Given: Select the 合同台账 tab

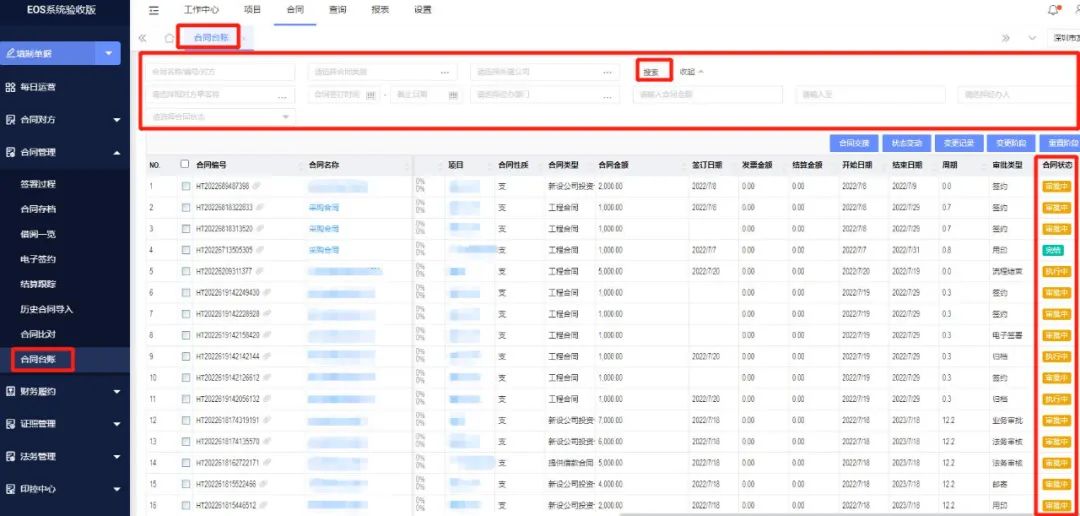Looking at the screenshot, I should point(209,38).
